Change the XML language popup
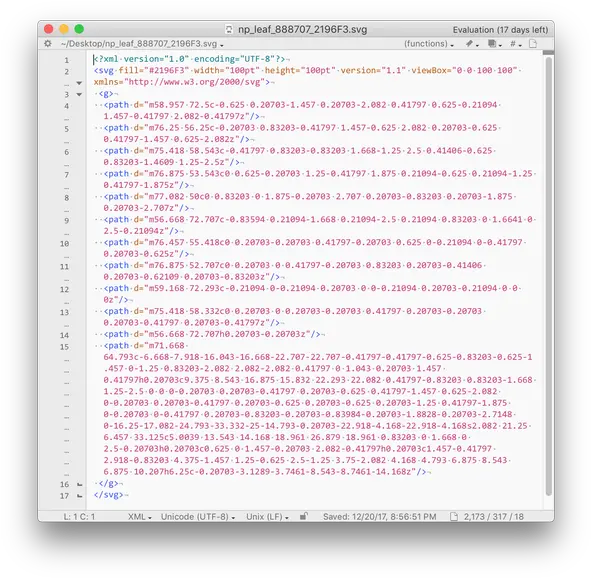 coord(139,517)
